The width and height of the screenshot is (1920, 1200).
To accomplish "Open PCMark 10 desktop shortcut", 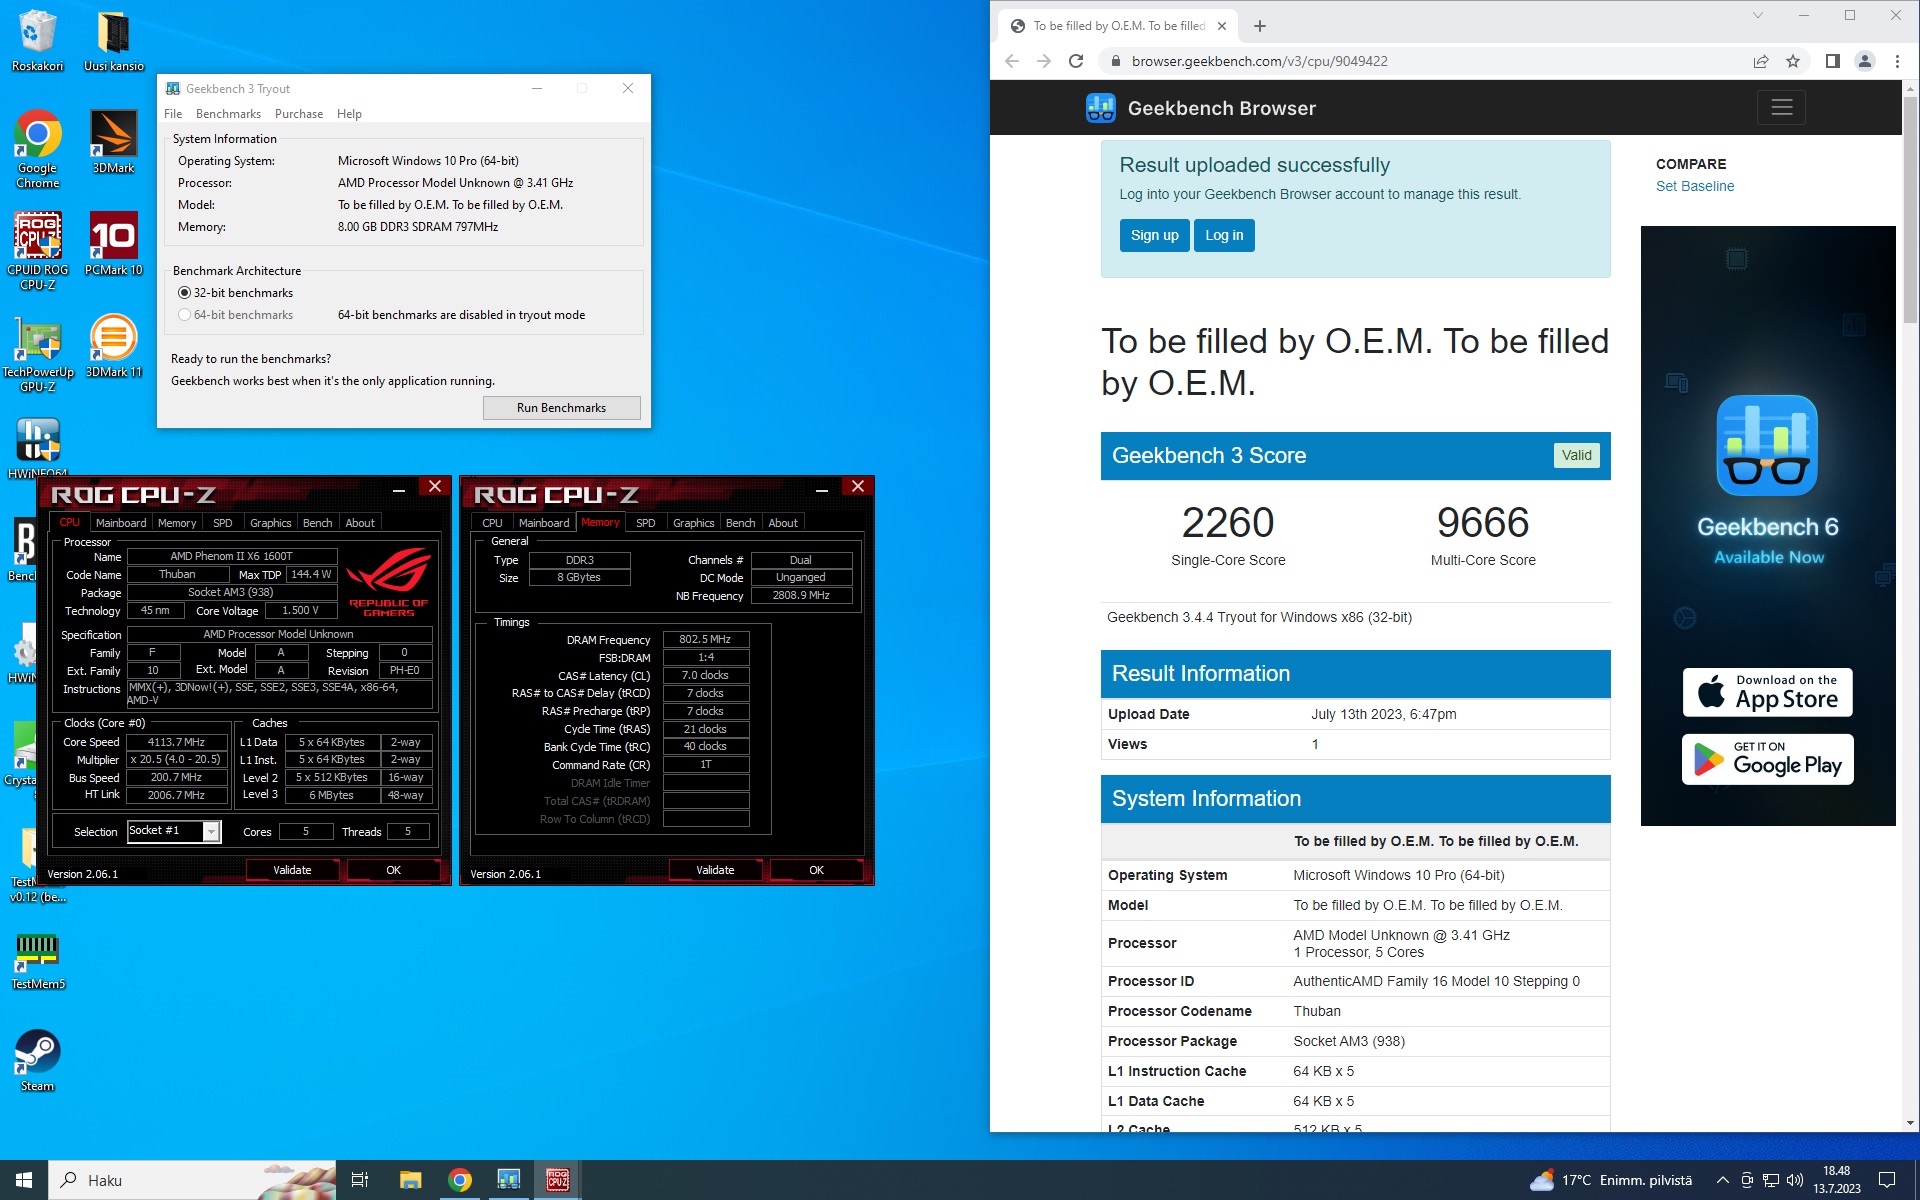I will [x=113, y=244].
